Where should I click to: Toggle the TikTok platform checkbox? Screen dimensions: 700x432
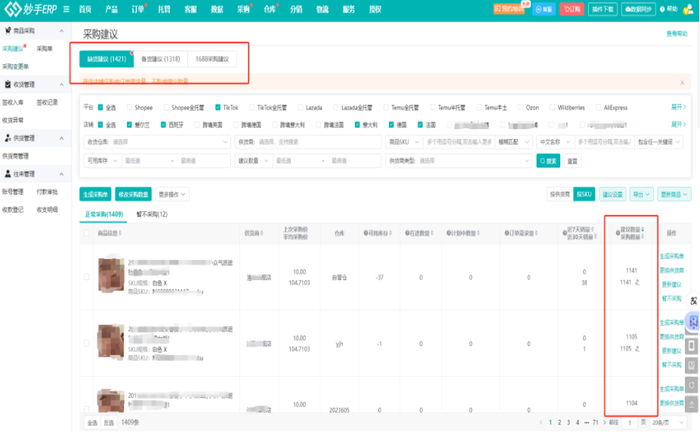[217, 106]
